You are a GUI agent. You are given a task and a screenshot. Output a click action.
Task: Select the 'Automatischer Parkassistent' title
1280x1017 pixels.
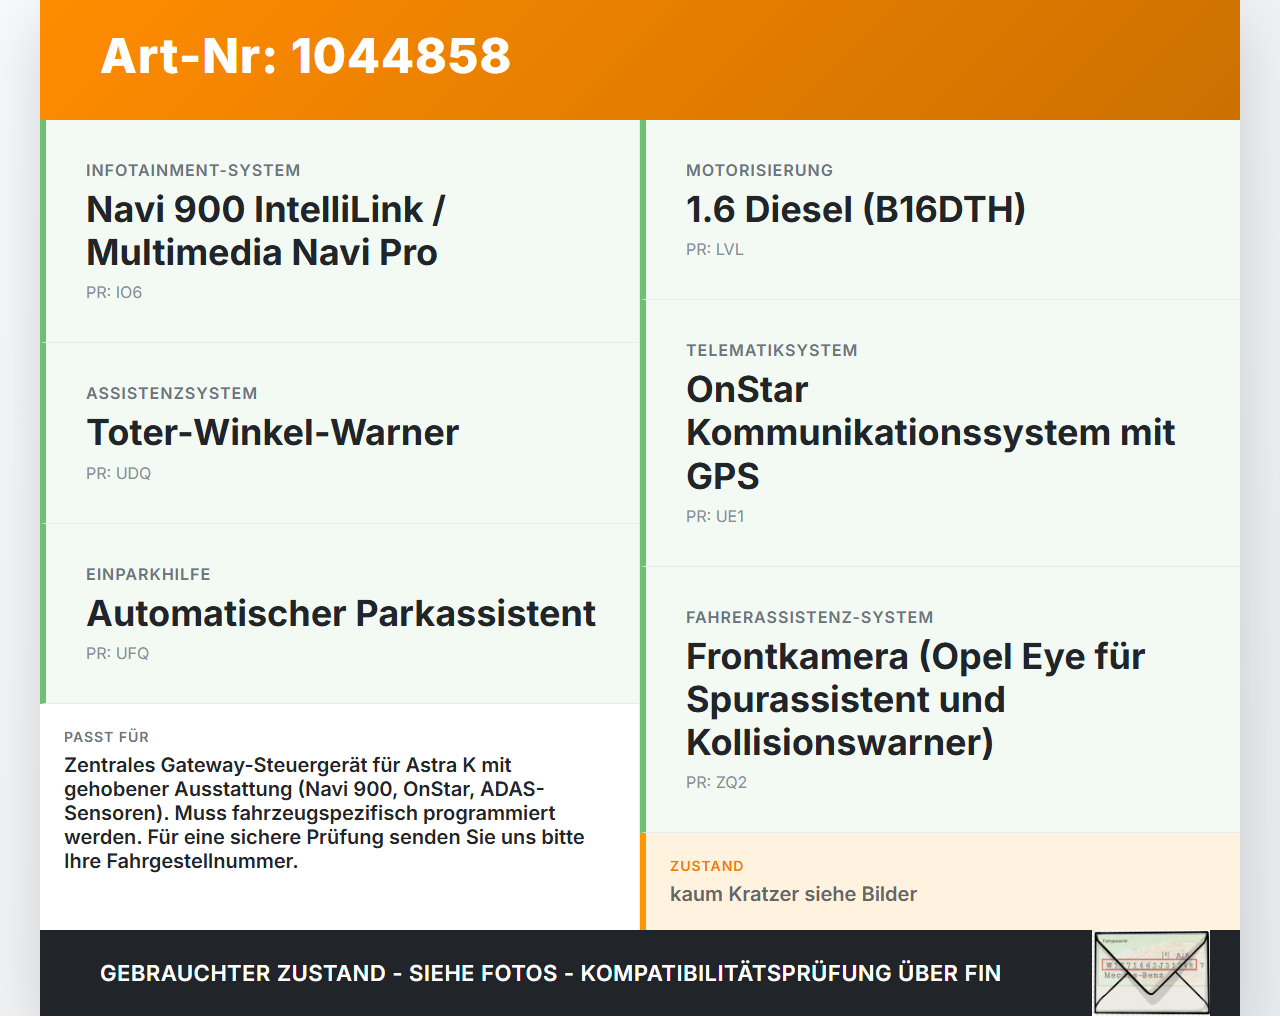coord(341,613)
